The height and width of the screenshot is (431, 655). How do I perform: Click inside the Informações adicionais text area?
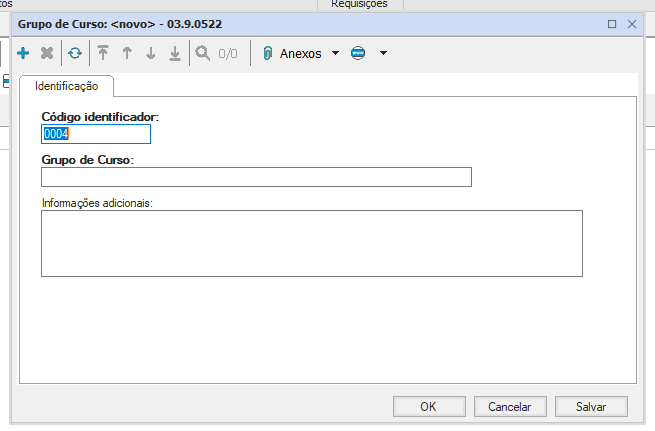tap(311, 242)
